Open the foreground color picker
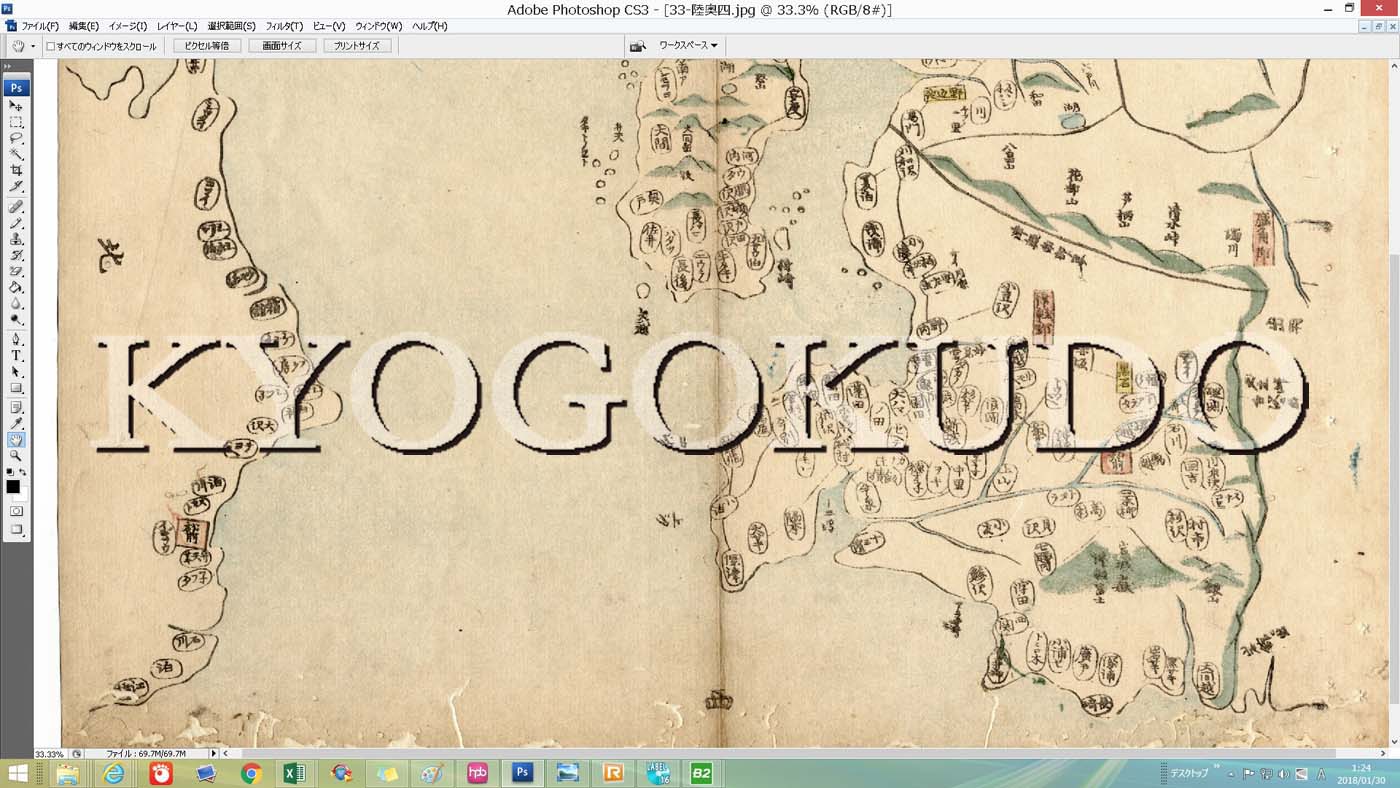This screenshot has width=1400, height=788. (x=13, y=486)
